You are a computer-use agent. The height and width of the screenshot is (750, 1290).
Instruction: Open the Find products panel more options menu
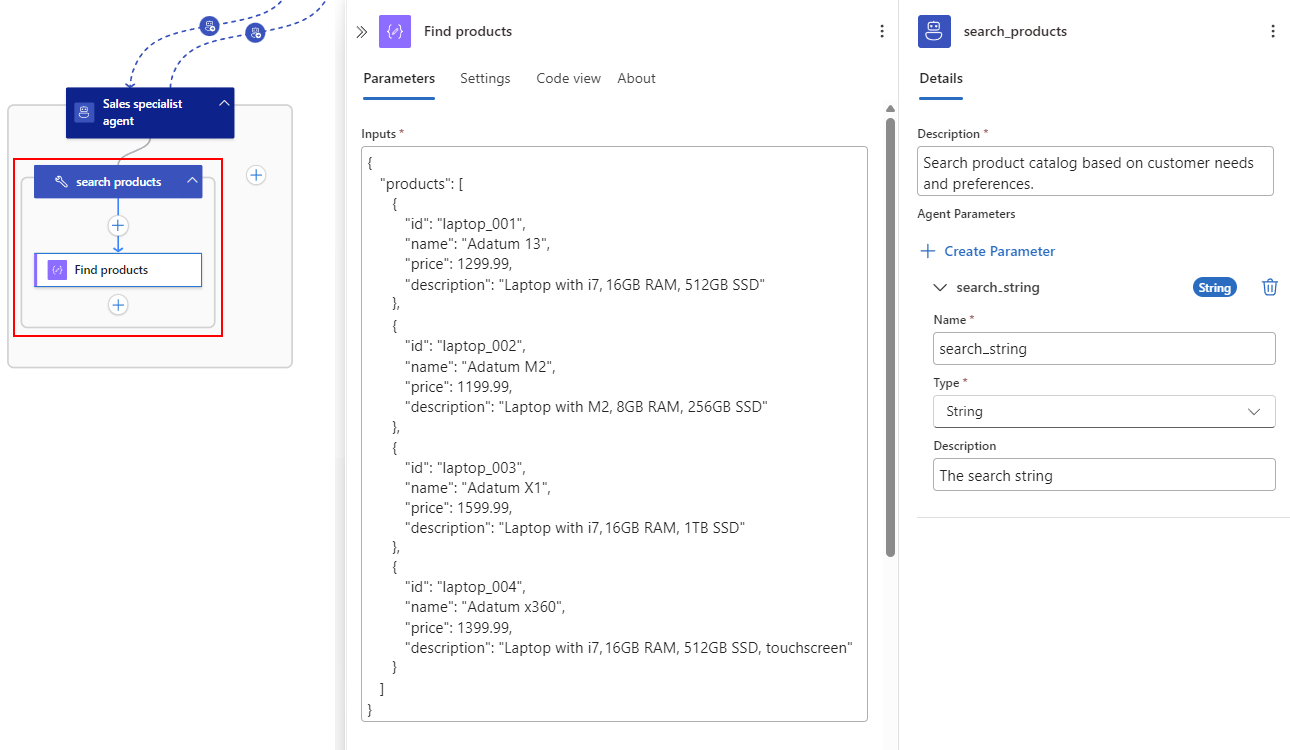tap(882, 31)
